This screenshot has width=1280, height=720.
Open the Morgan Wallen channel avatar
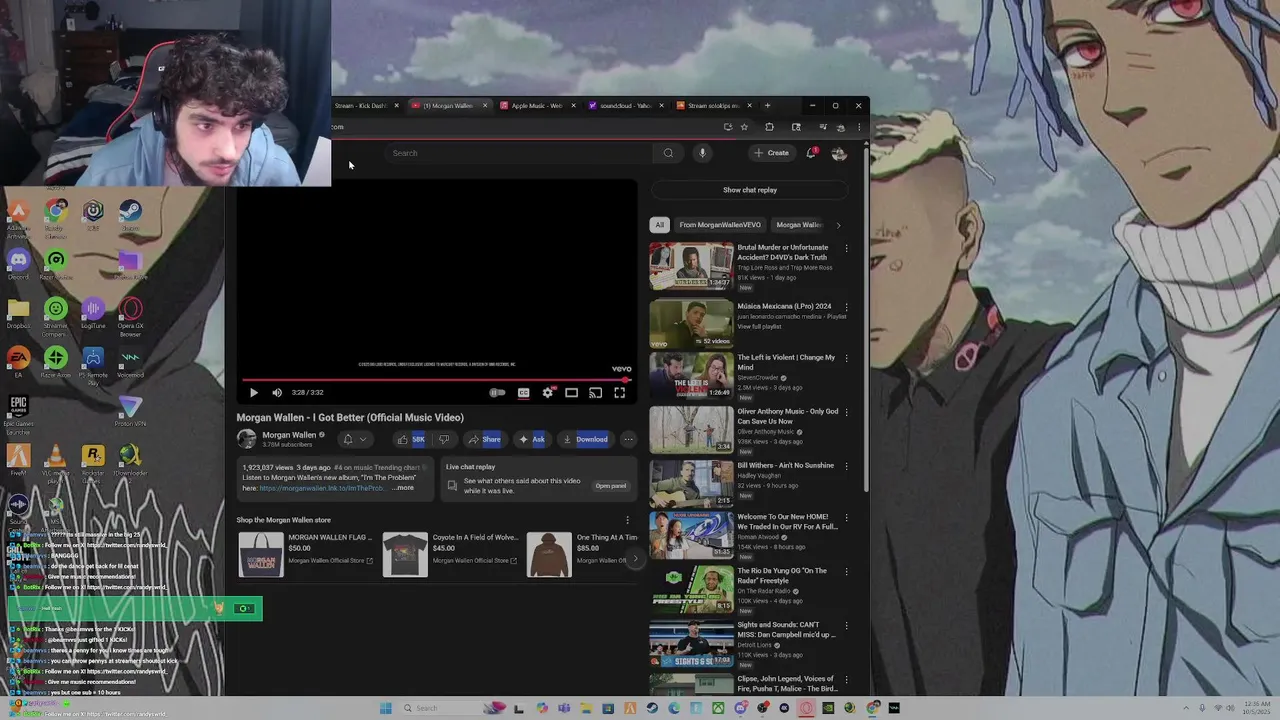[x=246, y=439]
